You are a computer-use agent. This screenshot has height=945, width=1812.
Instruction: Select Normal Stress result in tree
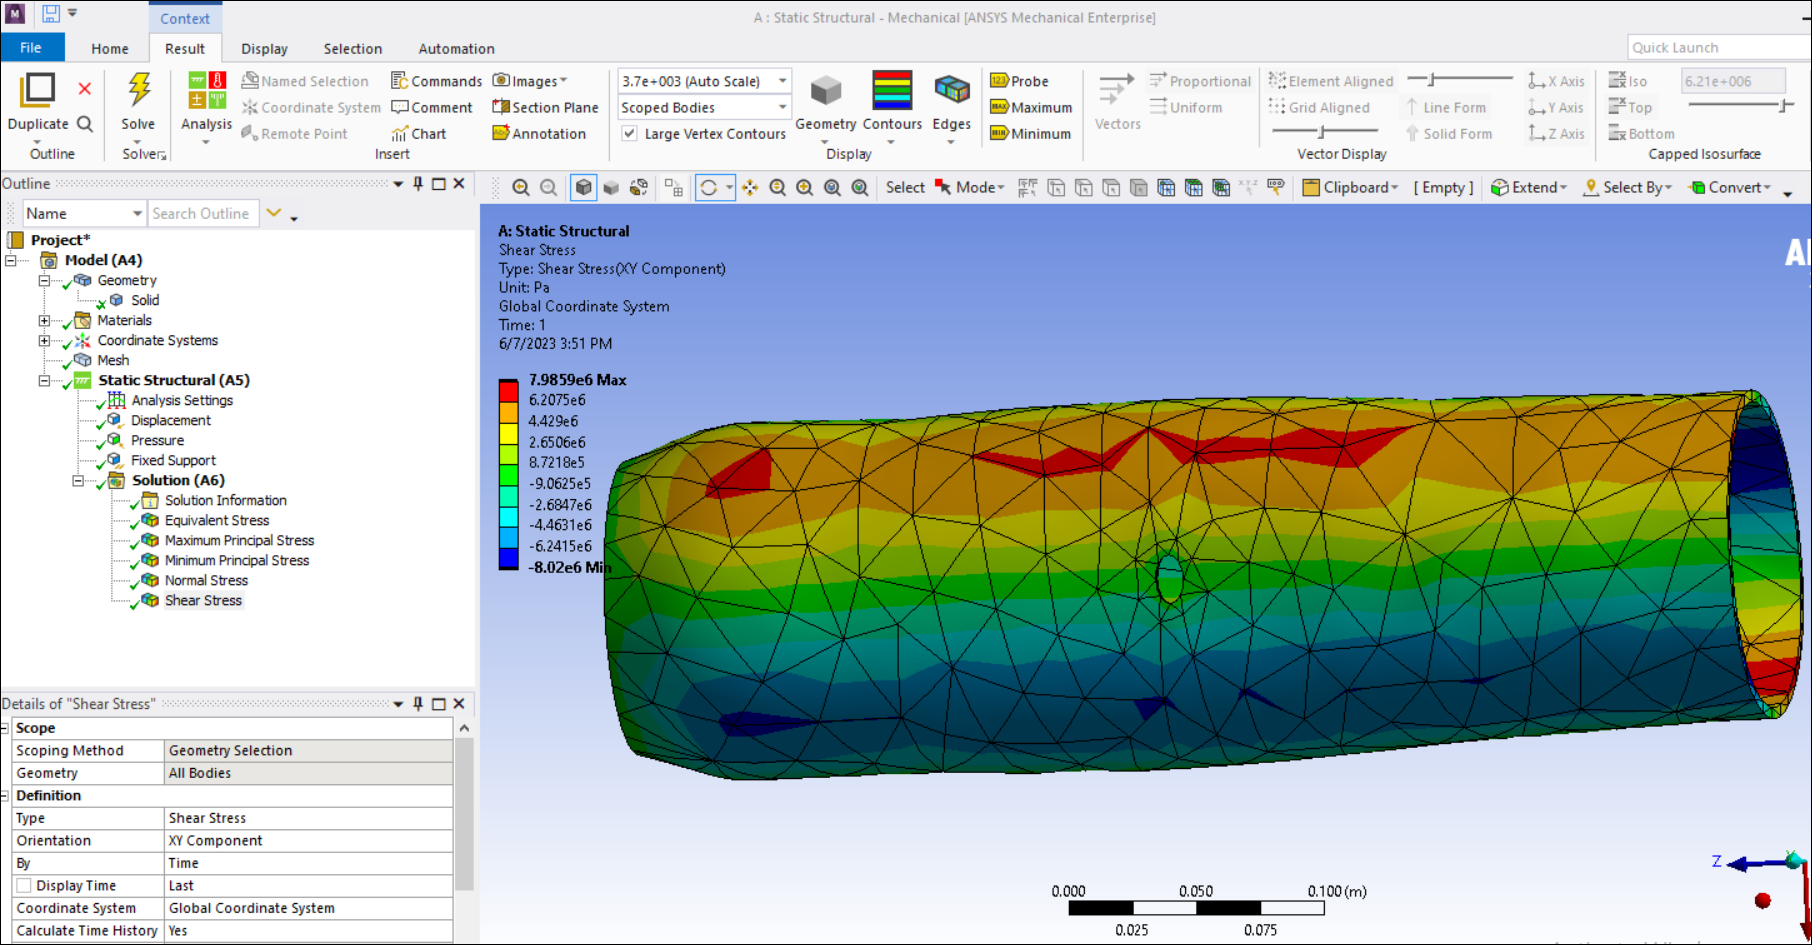206,580
